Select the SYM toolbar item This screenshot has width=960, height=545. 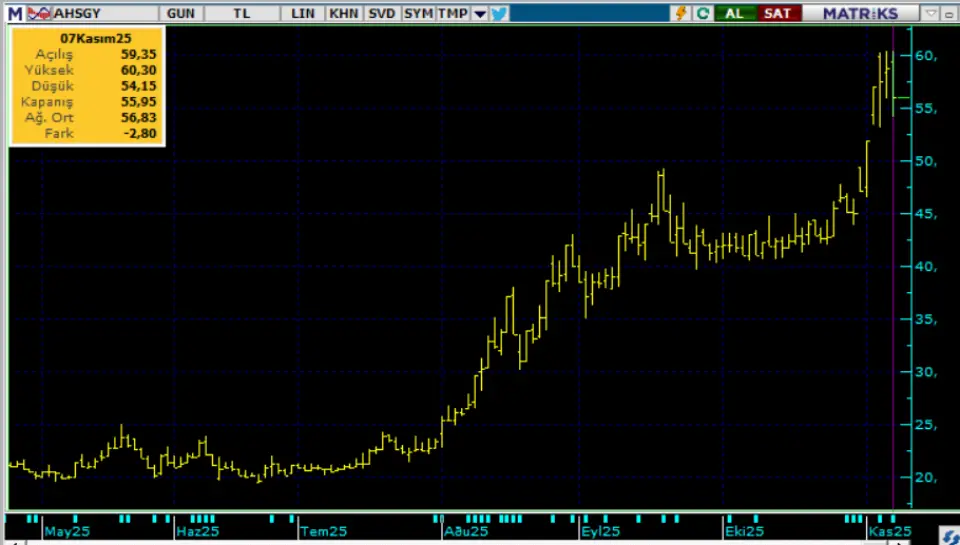pyautogui.click(x=416, y=13)
